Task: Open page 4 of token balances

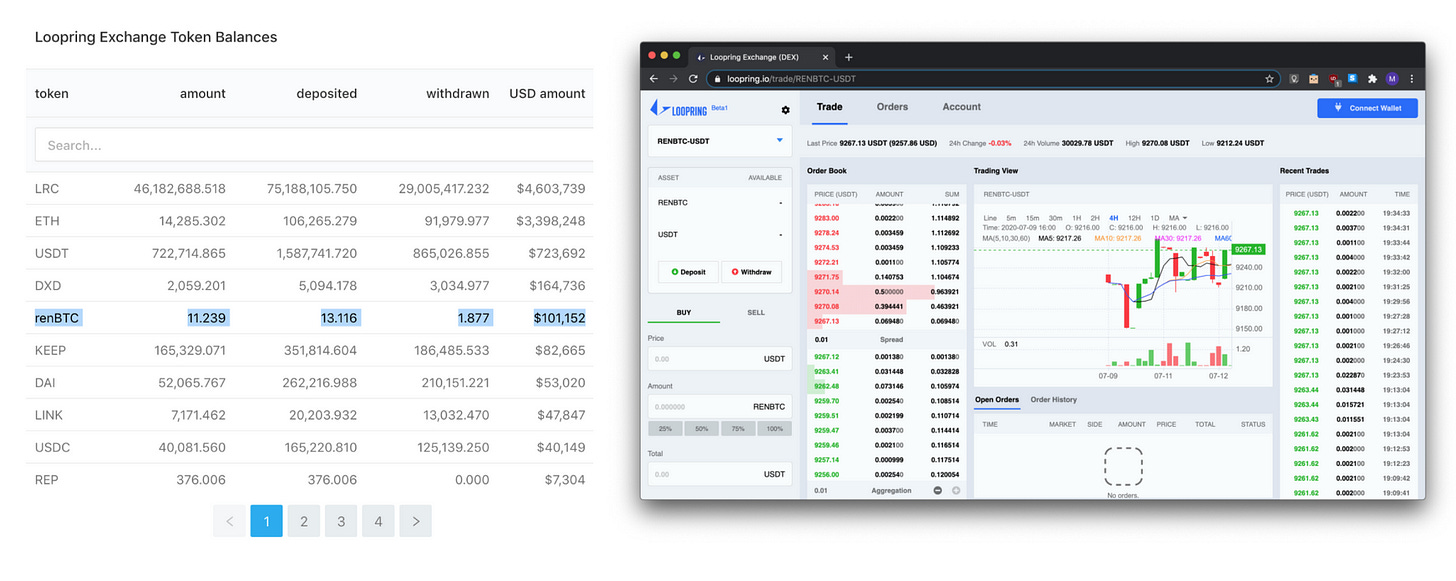Action: click(378, 521)
